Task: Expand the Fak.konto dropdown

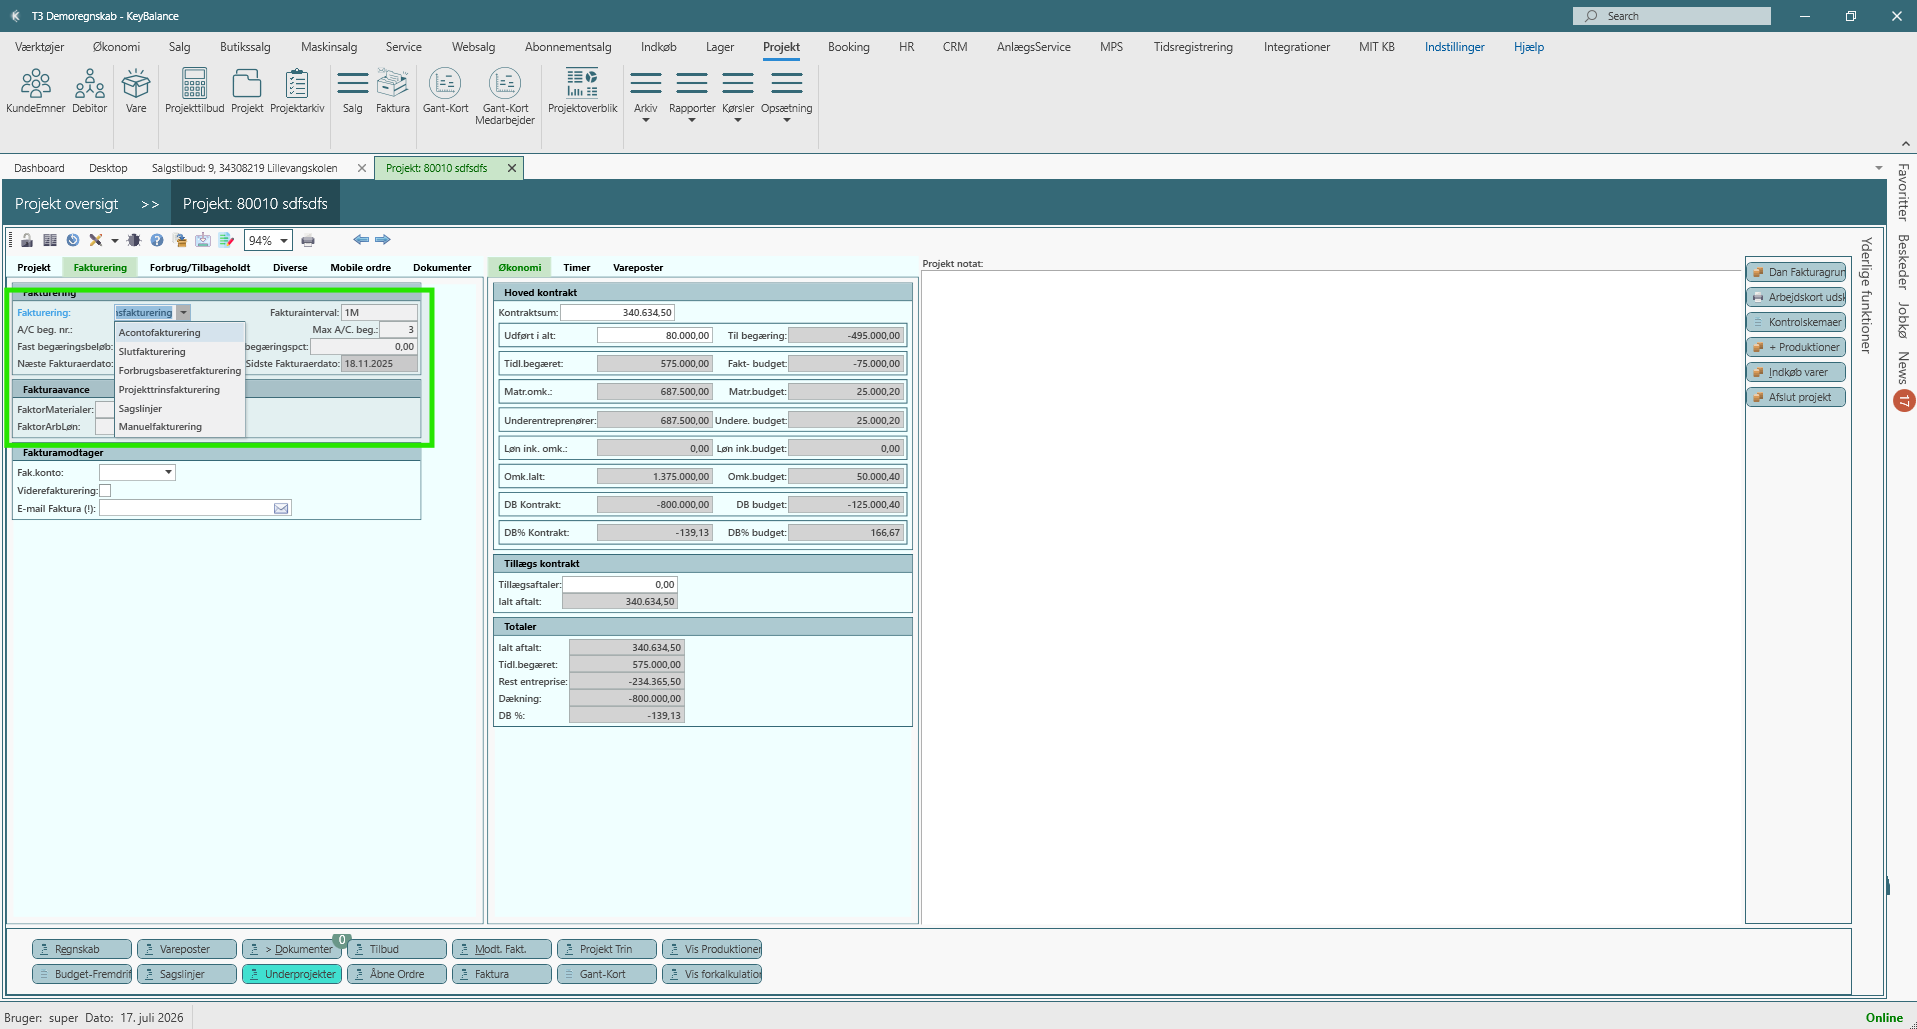Action: click(168, 472)
